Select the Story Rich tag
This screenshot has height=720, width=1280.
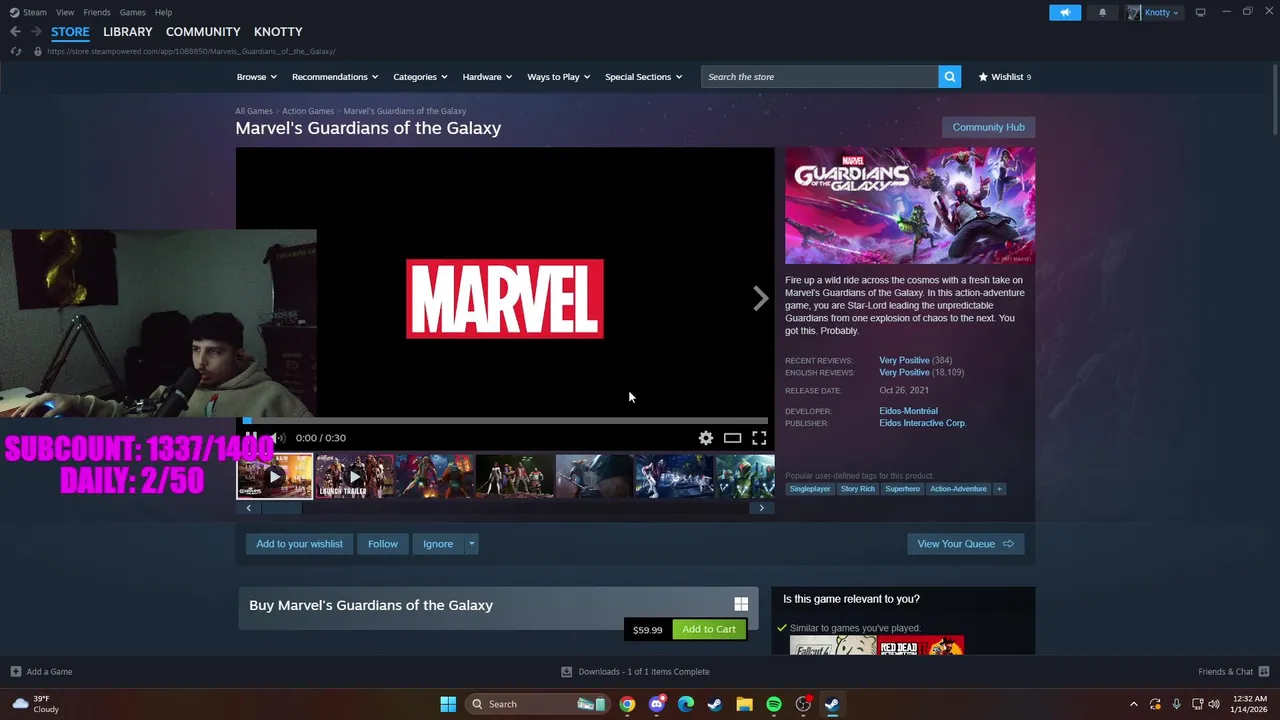click(x=857, y=489)
